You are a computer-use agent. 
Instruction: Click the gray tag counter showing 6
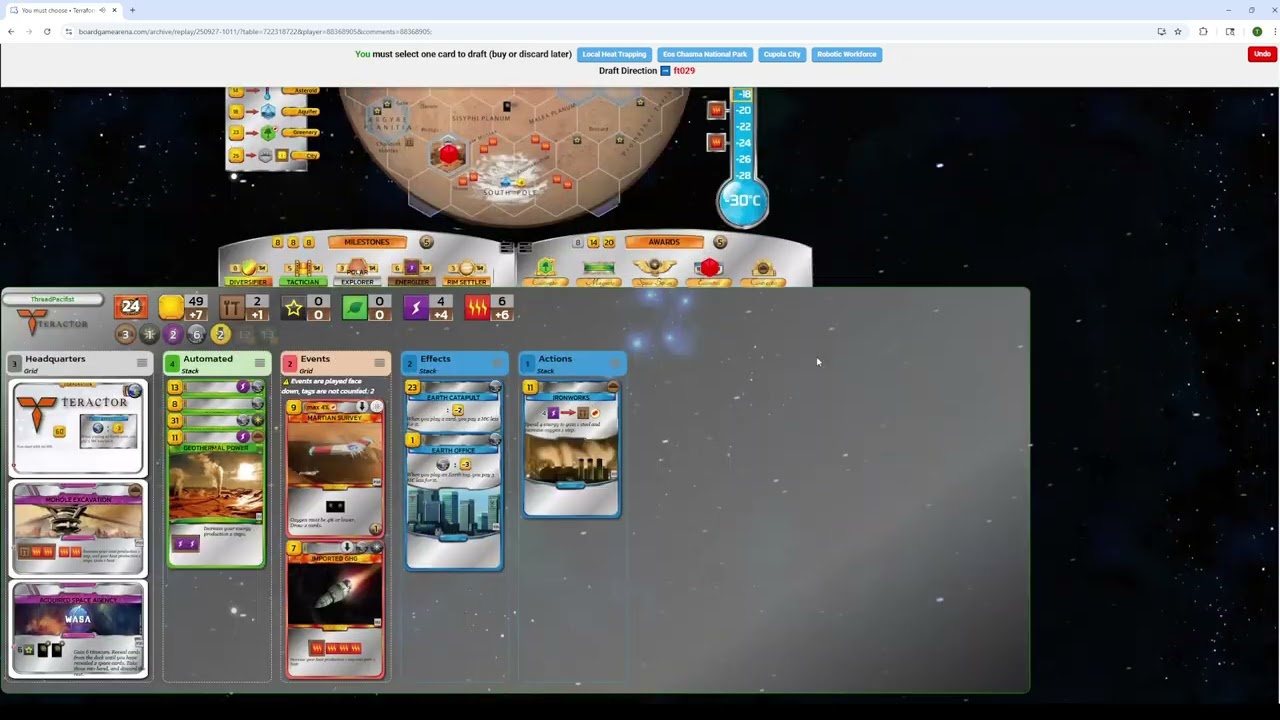click(196, 335)
